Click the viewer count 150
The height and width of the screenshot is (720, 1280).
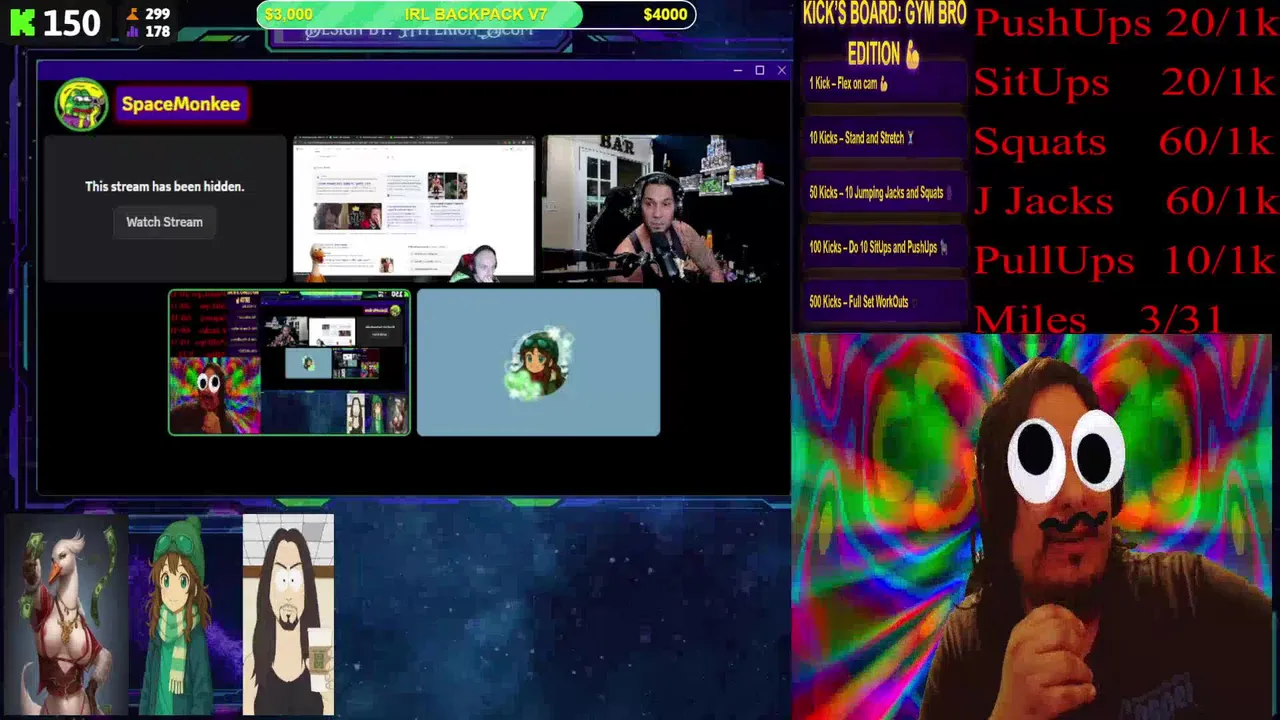71,22
